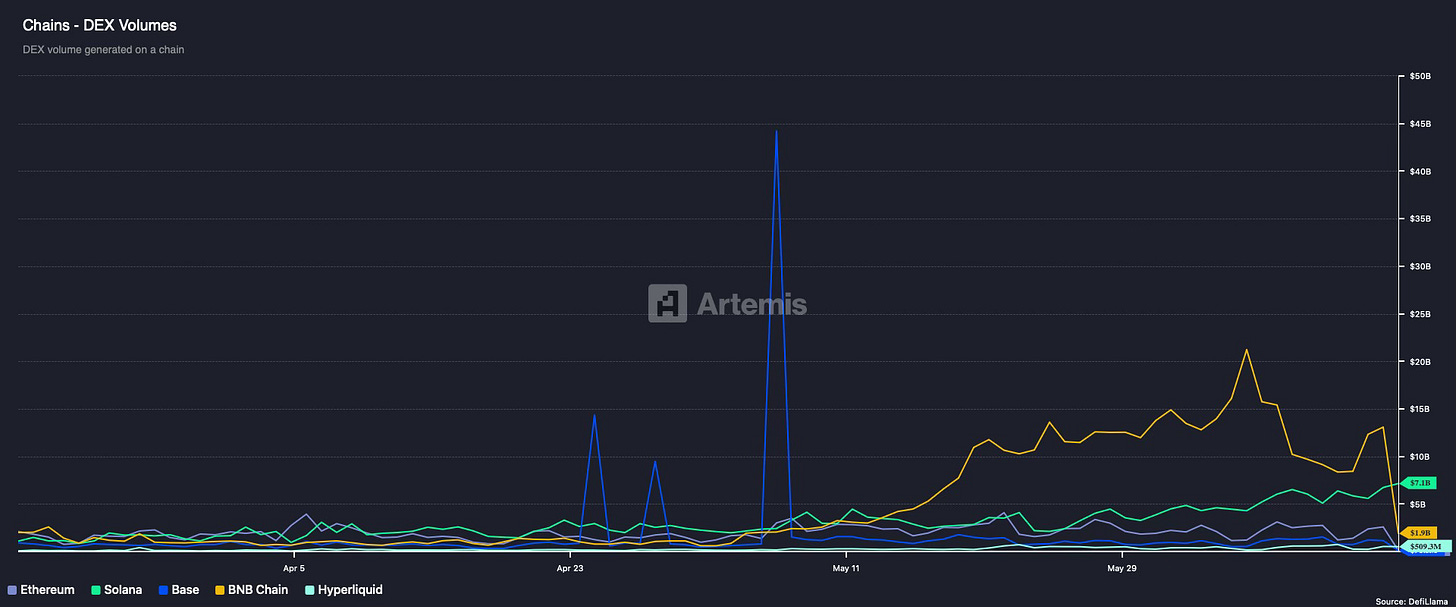Toggle the BNB Chain series in the legend
This screenshot has width=1456, height=607.
[251, 590]
